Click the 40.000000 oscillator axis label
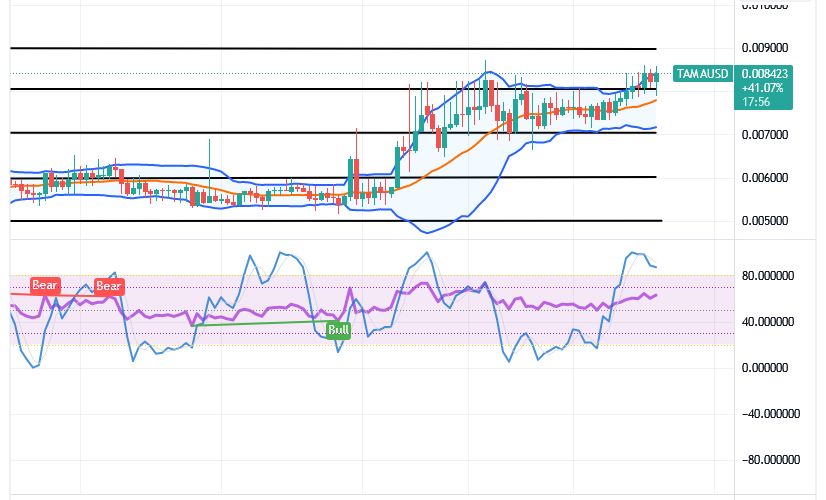 (x=768, y=322)
